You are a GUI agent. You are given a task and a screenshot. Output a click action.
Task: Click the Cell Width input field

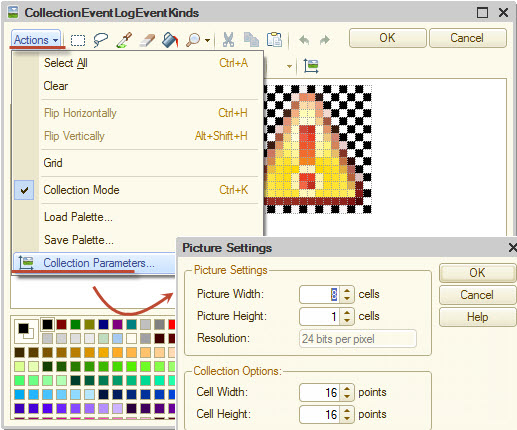pos(319,392)
